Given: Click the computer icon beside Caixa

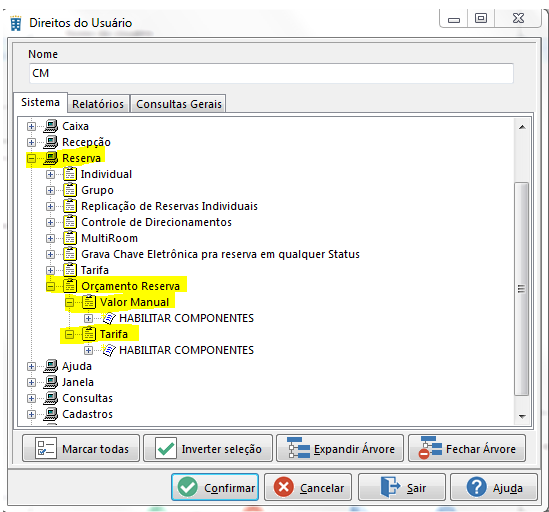Looking at the screenshot, I should (x=51, y=126).
